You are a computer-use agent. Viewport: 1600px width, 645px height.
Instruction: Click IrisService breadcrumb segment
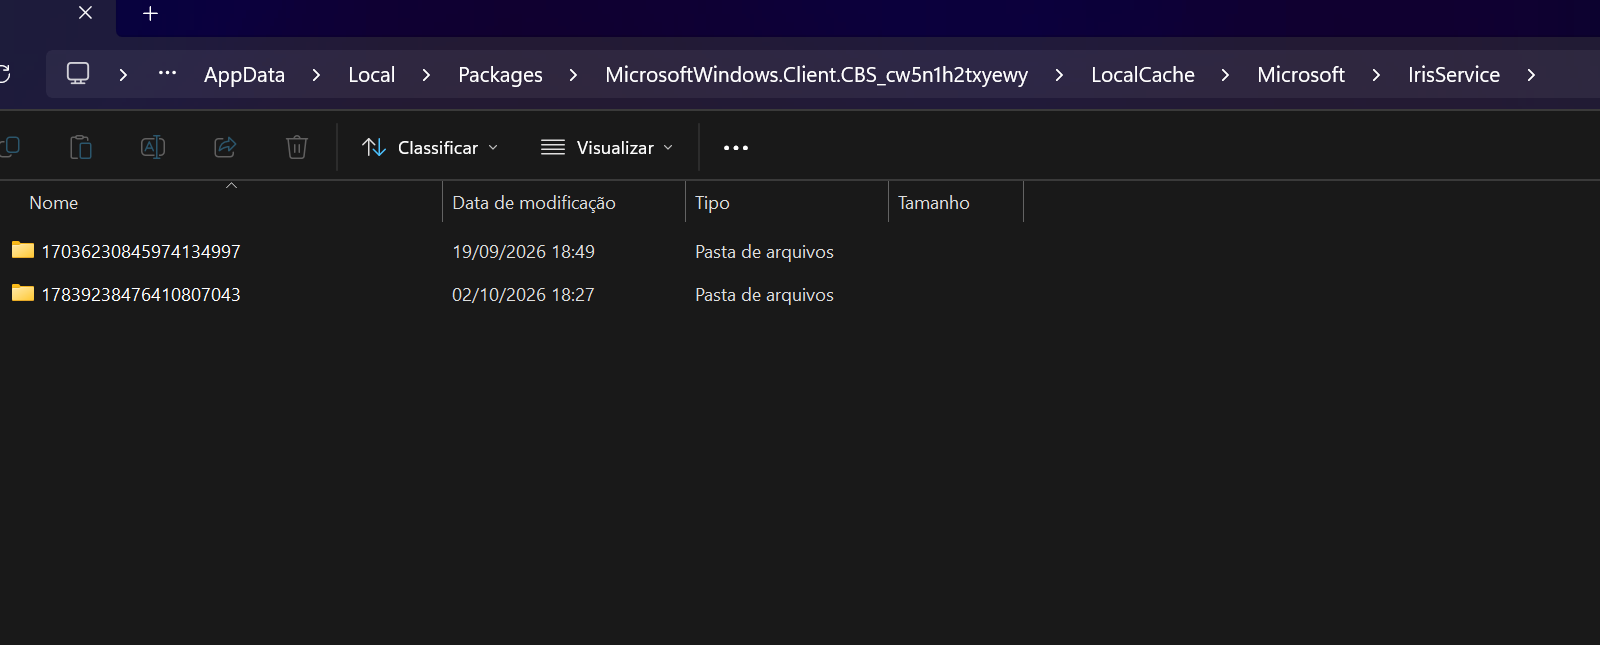point(1454,75)
